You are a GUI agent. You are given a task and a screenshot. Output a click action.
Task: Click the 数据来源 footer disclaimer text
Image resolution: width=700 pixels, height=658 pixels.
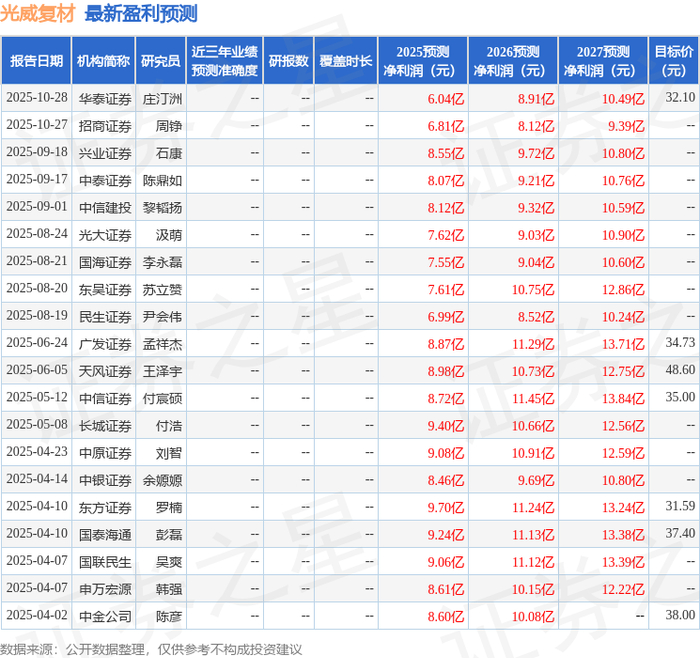tap(151, 650)
